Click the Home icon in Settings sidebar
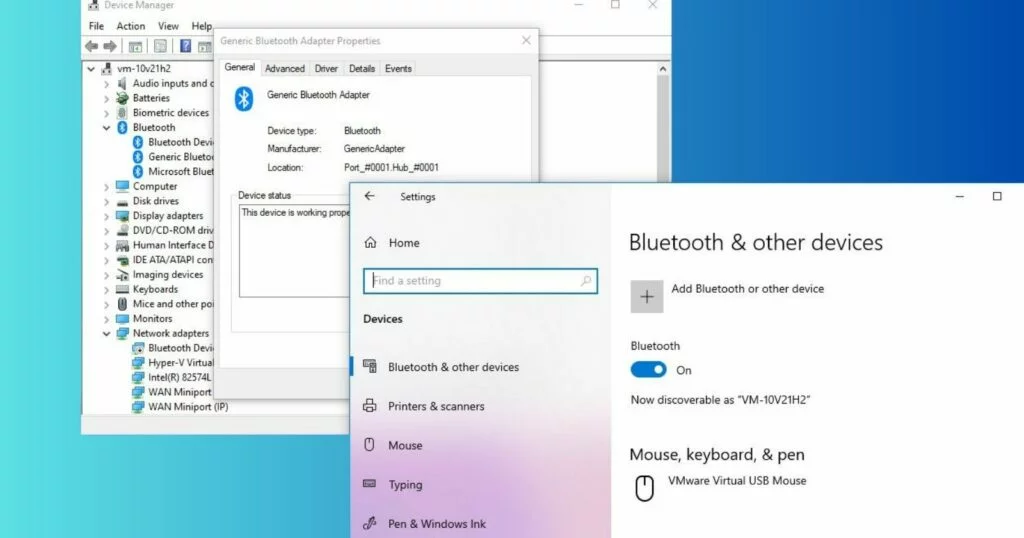The height and width of the screenshot is (538, 1024). (x=371, y=243)
